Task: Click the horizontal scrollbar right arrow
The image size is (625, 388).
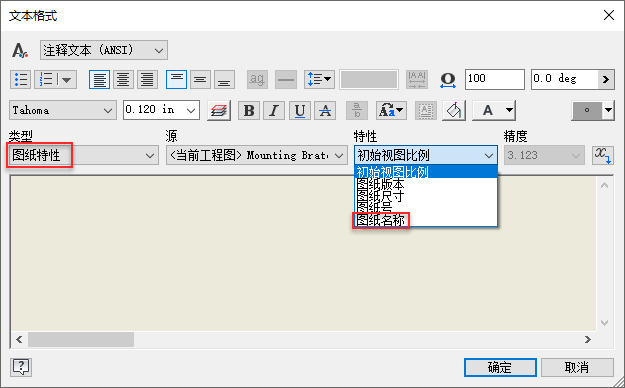Action: (588, 339)
